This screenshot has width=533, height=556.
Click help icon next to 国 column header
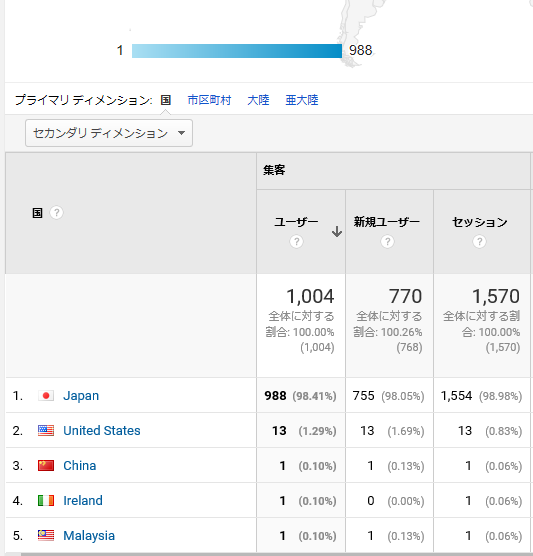click(x=56, y=213)
